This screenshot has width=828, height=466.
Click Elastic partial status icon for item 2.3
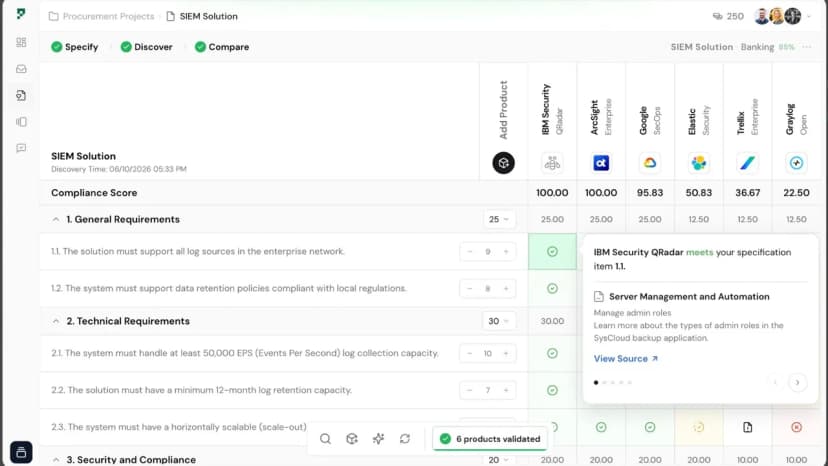coord(699,427)
